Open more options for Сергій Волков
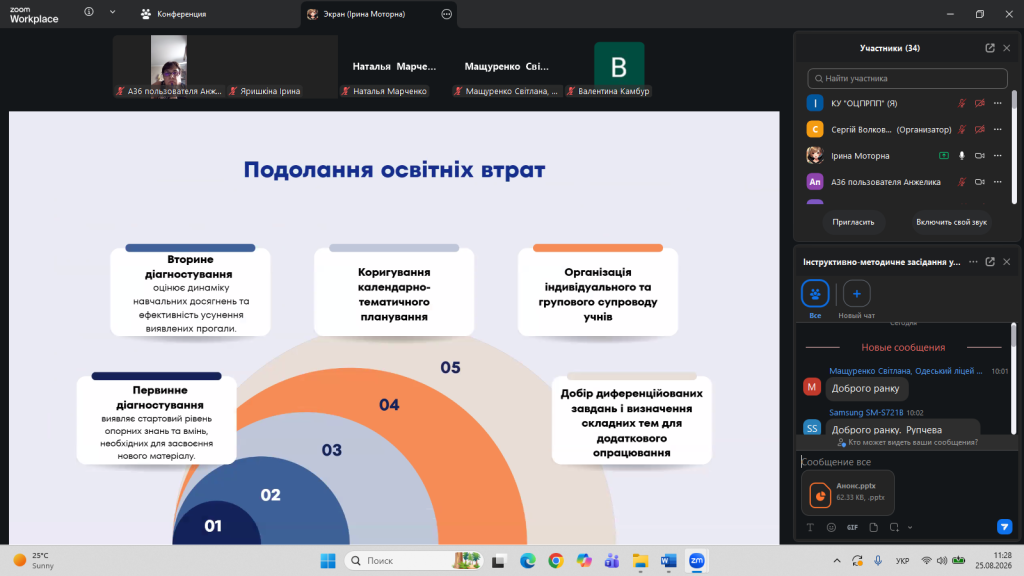 tap(997, 129)
